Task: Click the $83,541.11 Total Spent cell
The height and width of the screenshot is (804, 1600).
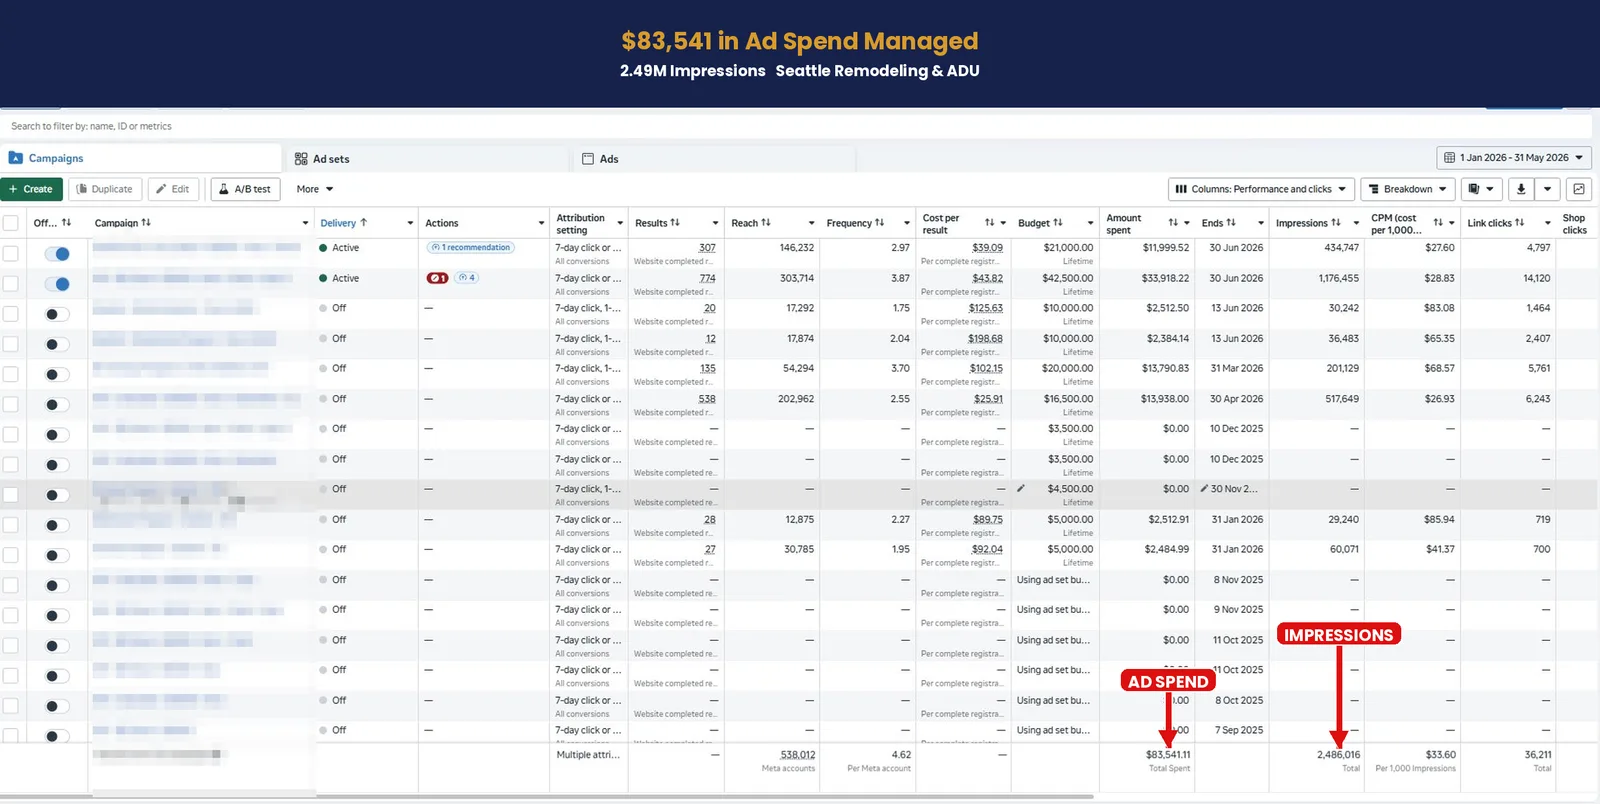Action: click(x=1168, y=755)
